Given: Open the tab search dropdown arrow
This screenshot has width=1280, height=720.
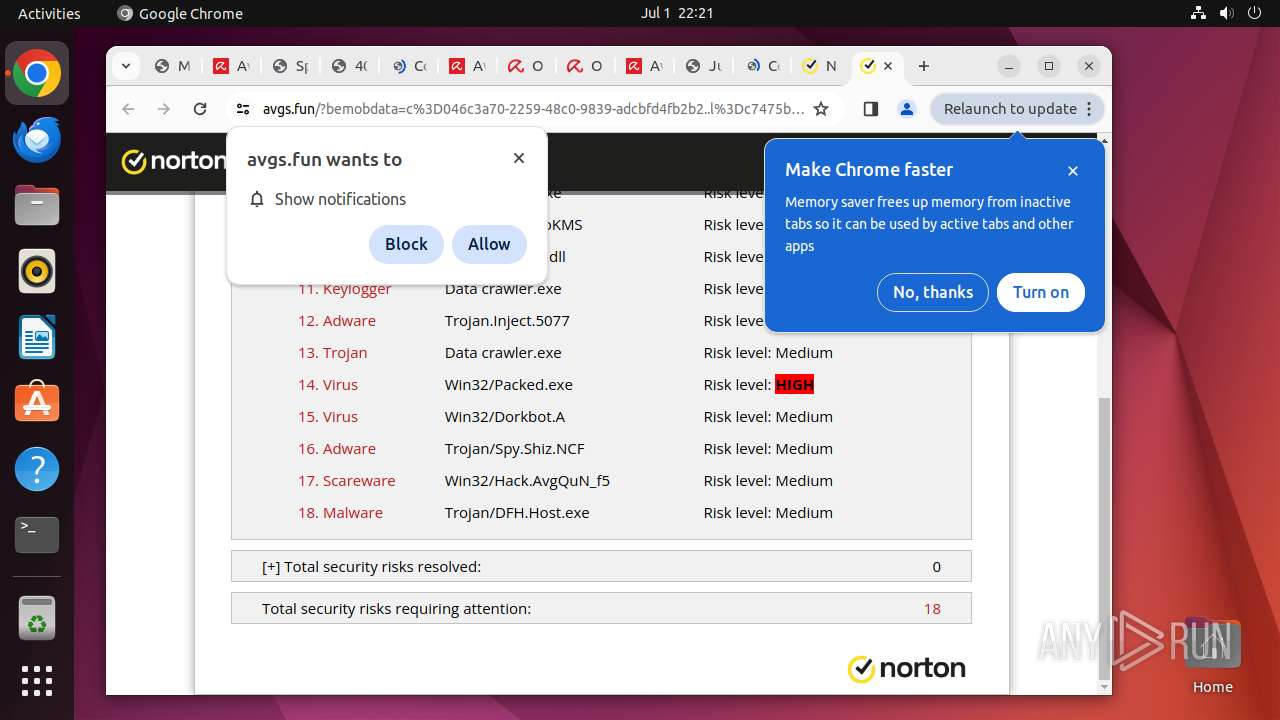Looking at the screenshot, I should [x=125, y=66].
